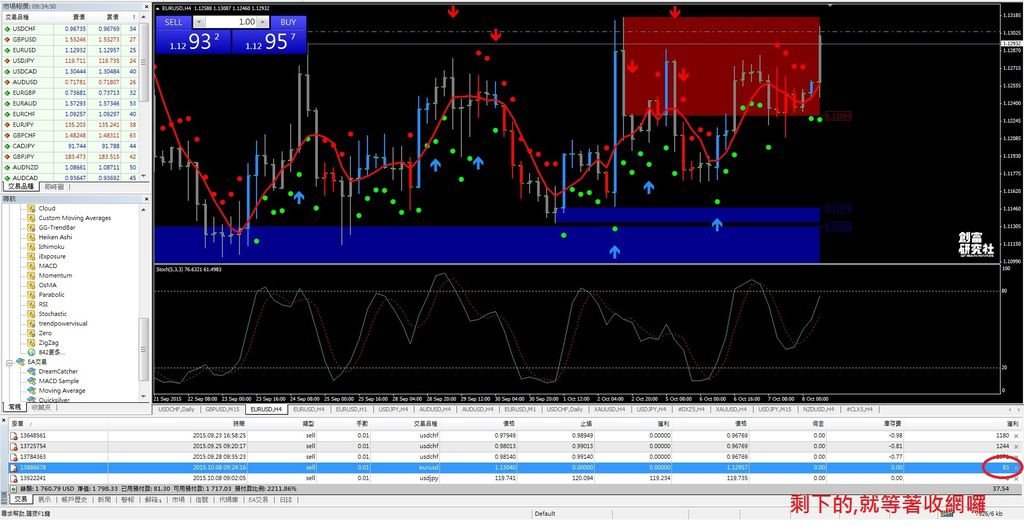Click the Market Watch scrollbar down arrow
The image size is (1024, 527).
(143, 175)
